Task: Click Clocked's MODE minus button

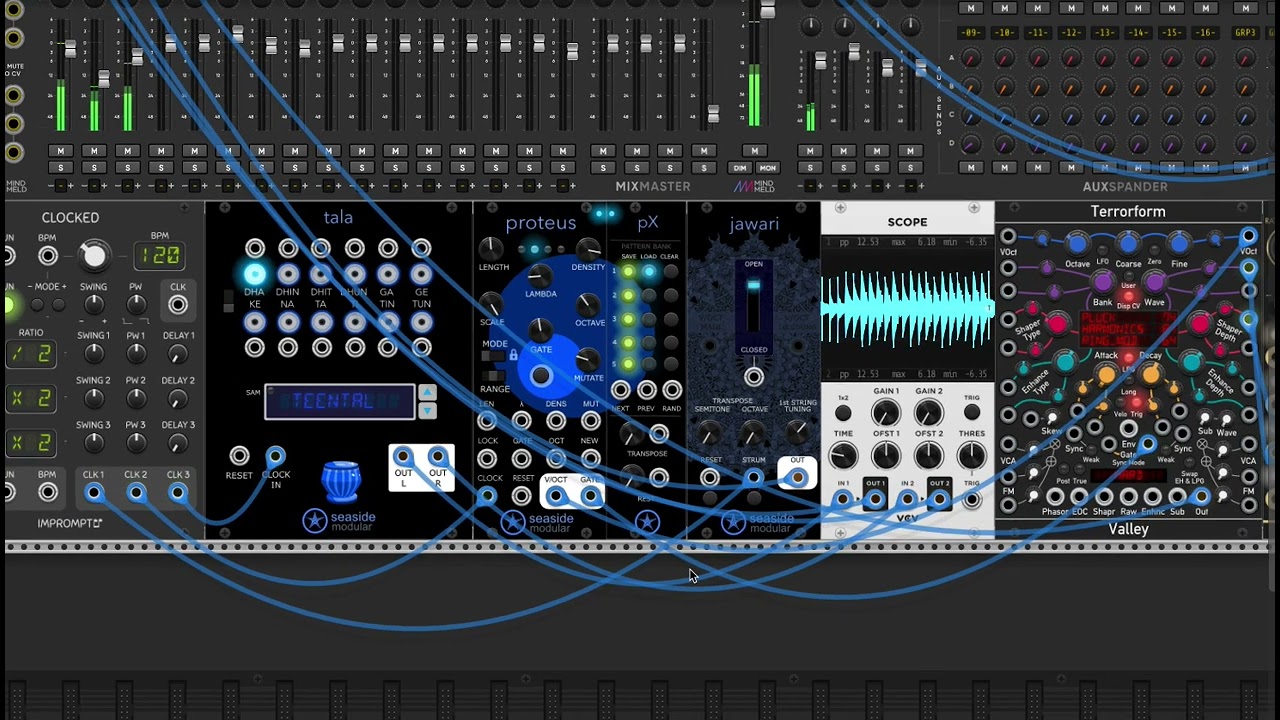Action: 38,304
